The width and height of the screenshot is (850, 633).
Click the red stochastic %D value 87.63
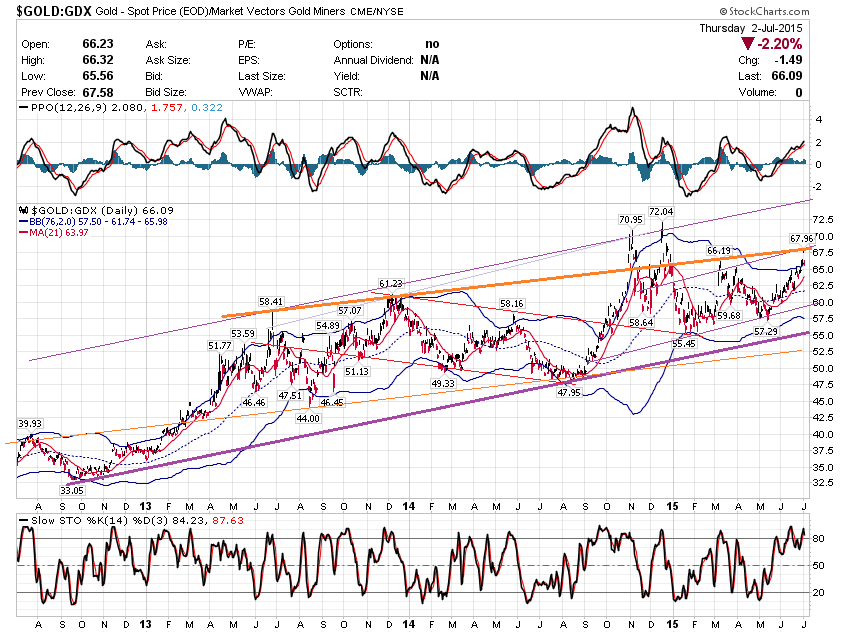pyautogui.click(x=228, y=520)
